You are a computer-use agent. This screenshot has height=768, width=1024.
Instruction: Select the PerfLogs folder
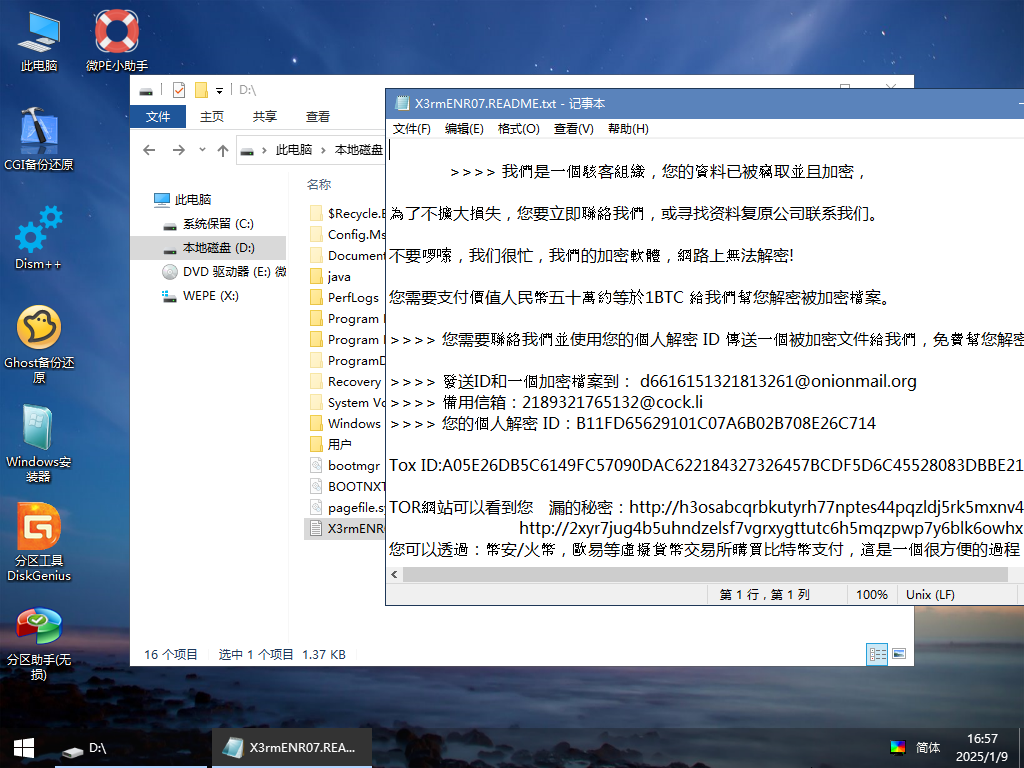point(344,297)
